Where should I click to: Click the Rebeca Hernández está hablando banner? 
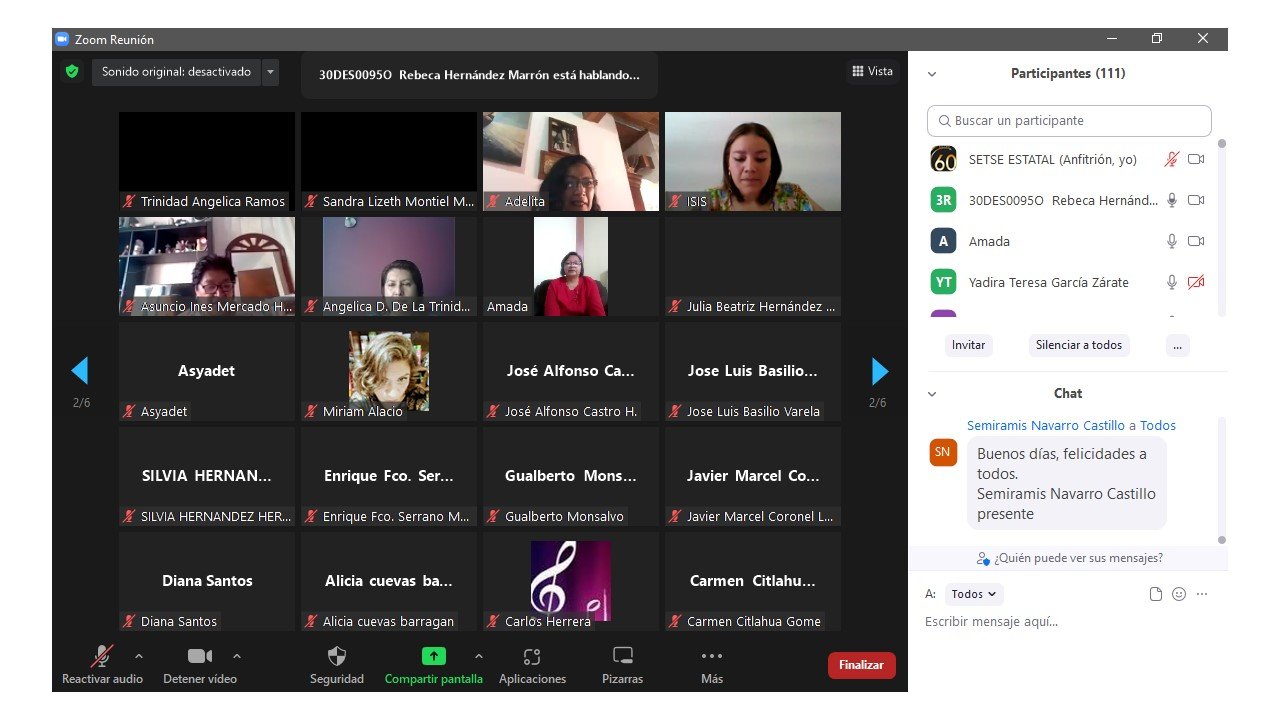point(479,75)
